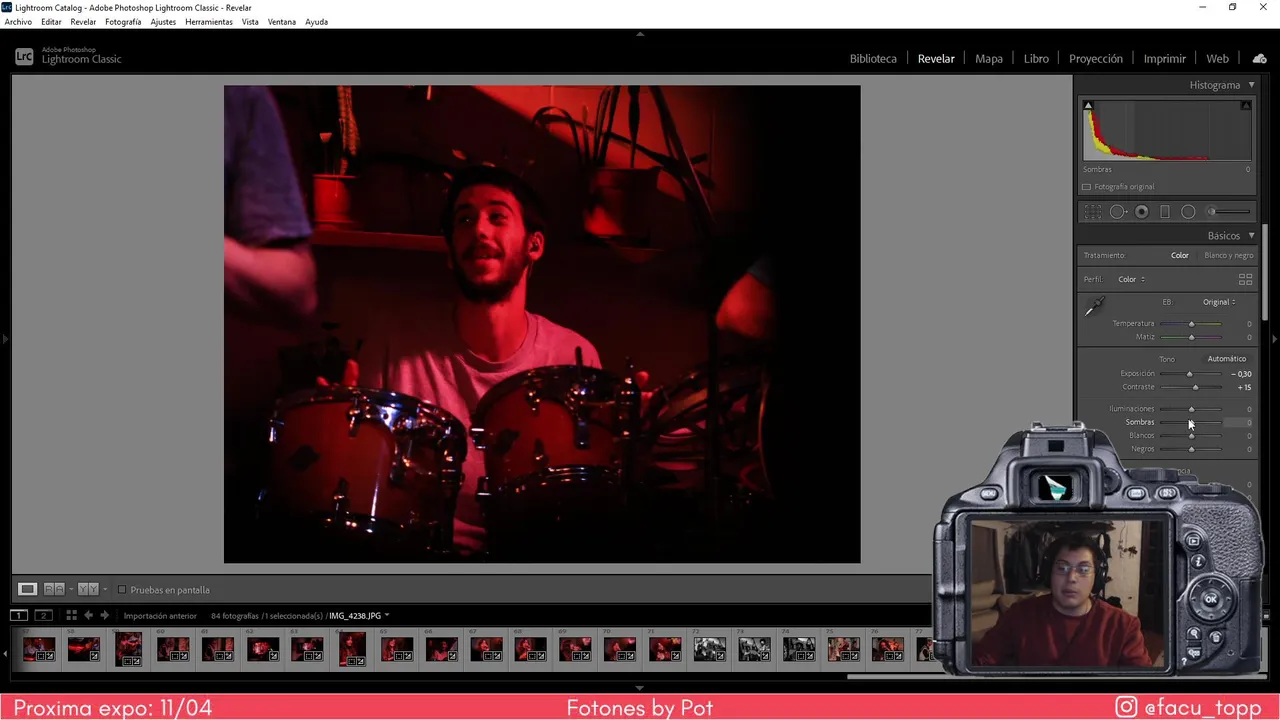Click the main window 1 icon
This screenshot has width=1280, height=720.
19,615
